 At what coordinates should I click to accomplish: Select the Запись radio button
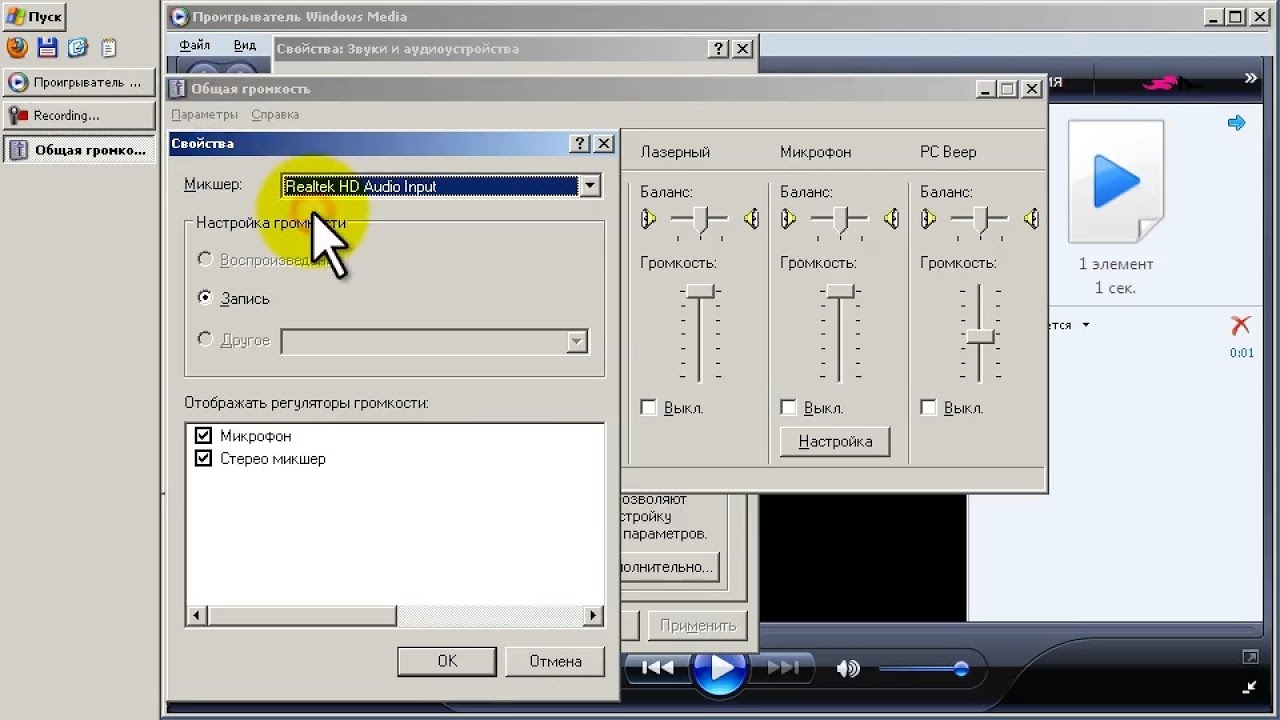click(x=205, y=298)
